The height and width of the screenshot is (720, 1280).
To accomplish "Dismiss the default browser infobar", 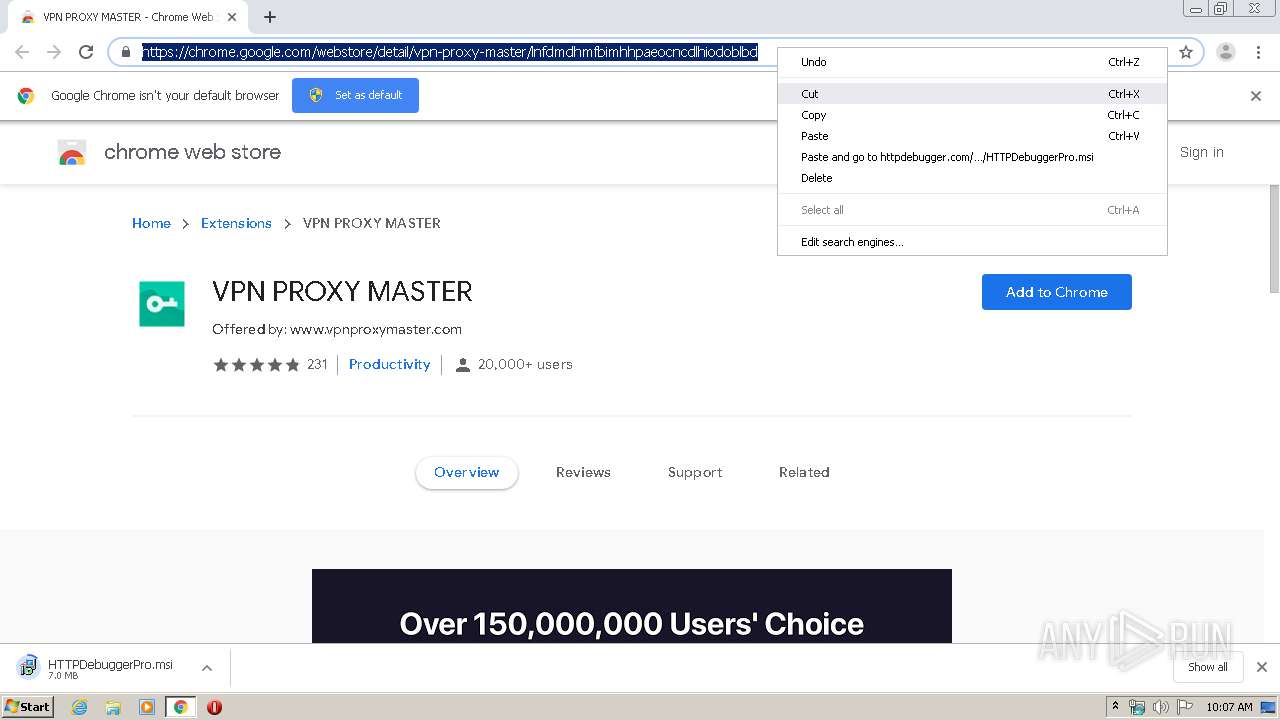I will pos(1256,96).
